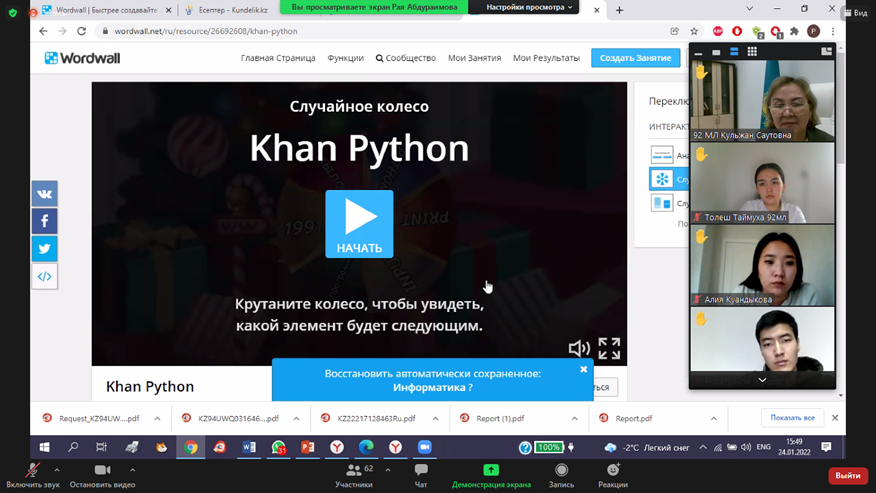Go to Мои Занятия in navigation

click(474, 58)
